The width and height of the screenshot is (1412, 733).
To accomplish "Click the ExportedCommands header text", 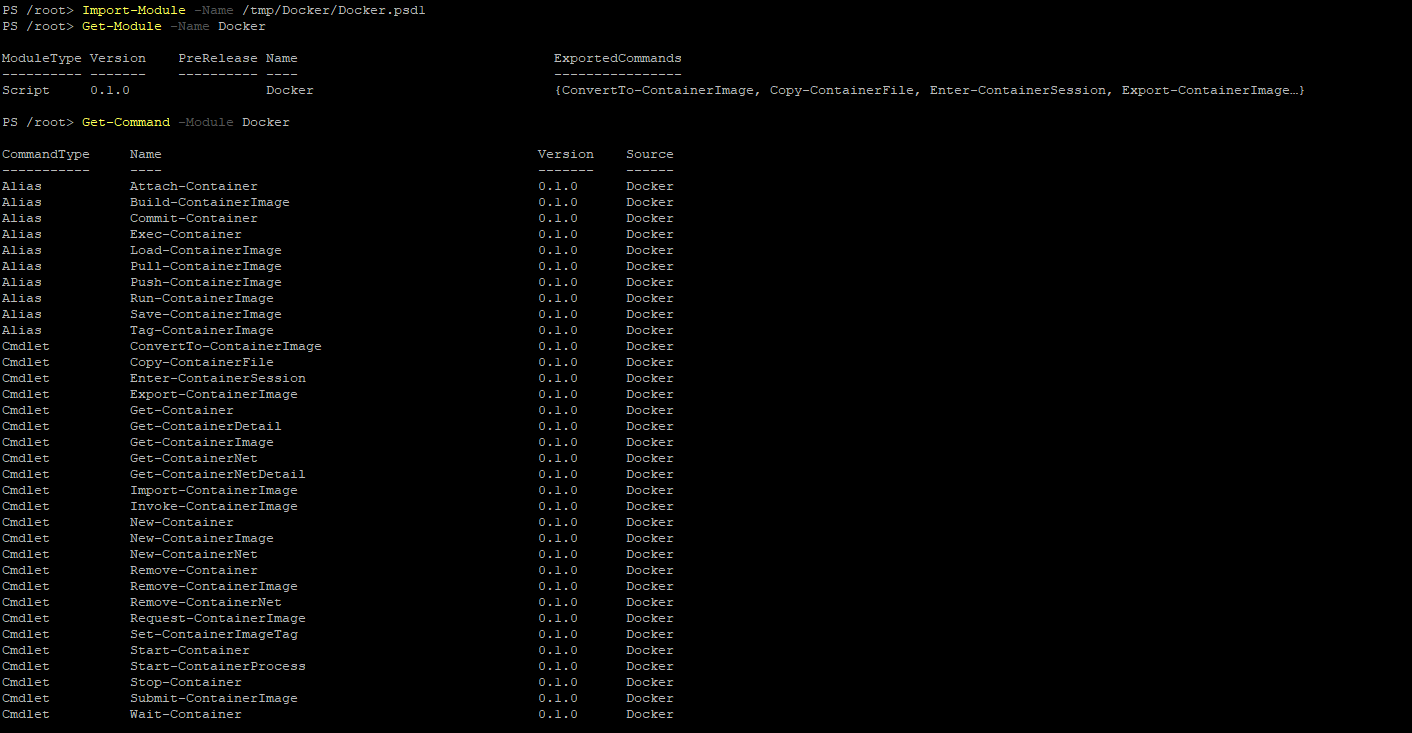I will point(616,57).
